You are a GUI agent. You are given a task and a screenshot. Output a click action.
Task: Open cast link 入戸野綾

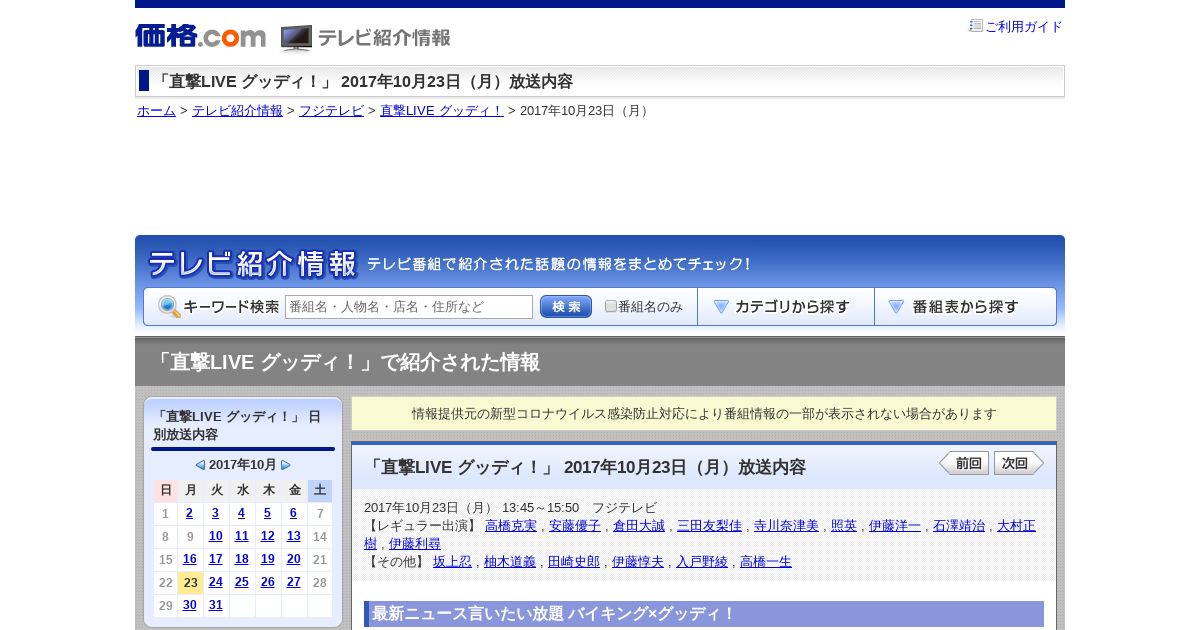(x=702, y=562)
